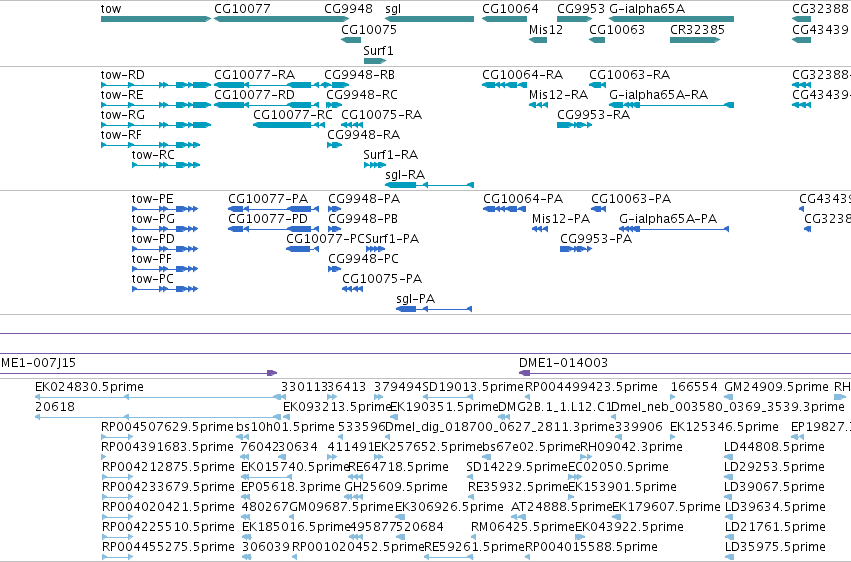851x562 pixels.
Task: Select transcript tow-RC
Action: [x=166, y=165]
